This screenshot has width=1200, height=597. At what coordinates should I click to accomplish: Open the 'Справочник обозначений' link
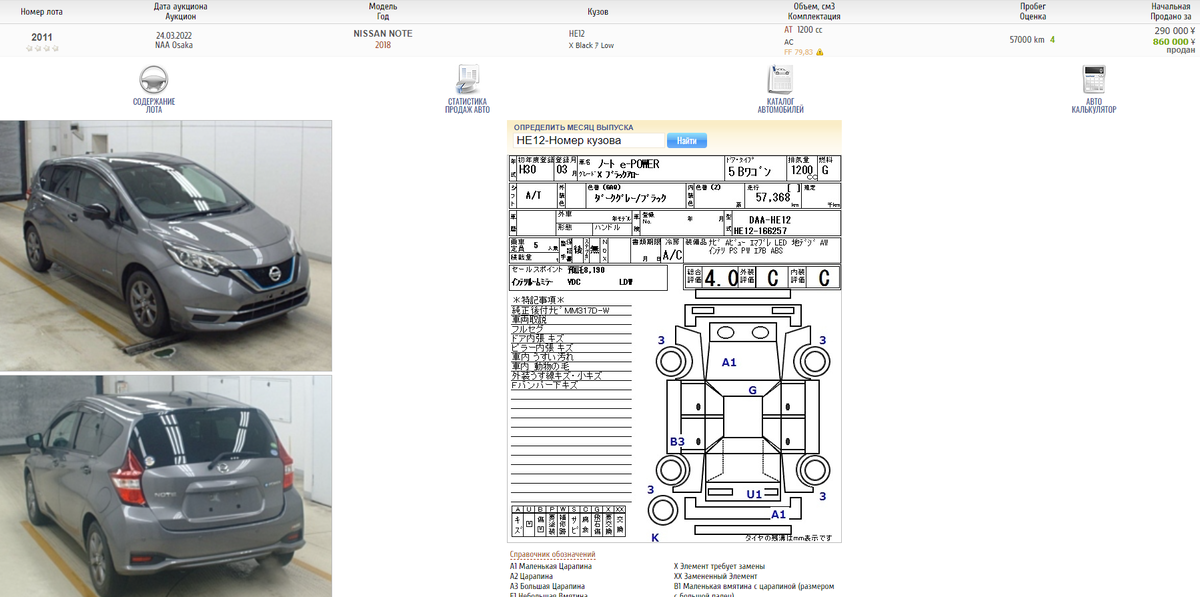552,554
